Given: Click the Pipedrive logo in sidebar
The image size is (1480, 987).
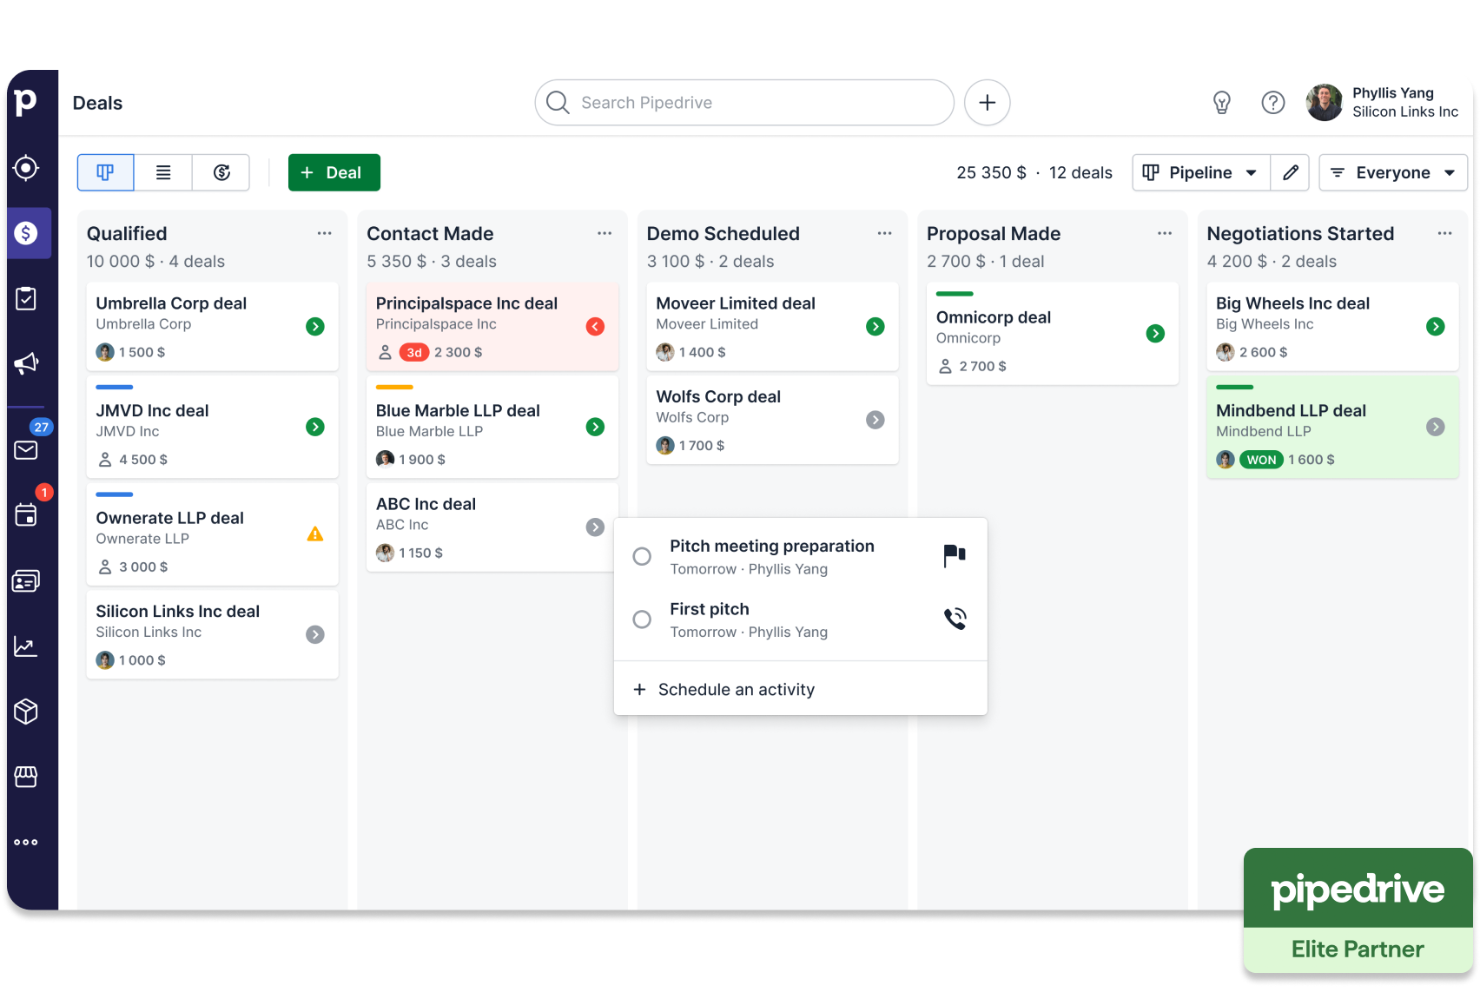Looking at the screenshot, I should (x=26, y=101).
